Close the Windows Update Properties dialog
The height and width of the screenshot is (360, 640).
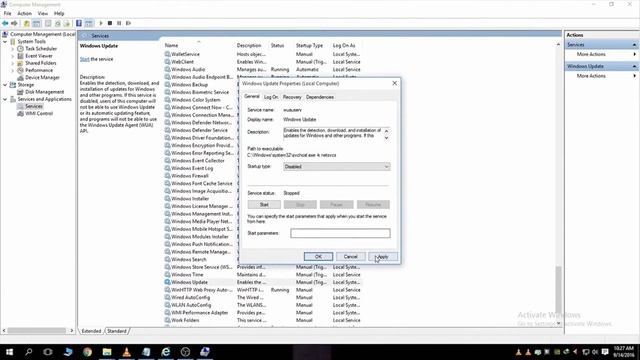pyautogui.click(x=394, y=83)
